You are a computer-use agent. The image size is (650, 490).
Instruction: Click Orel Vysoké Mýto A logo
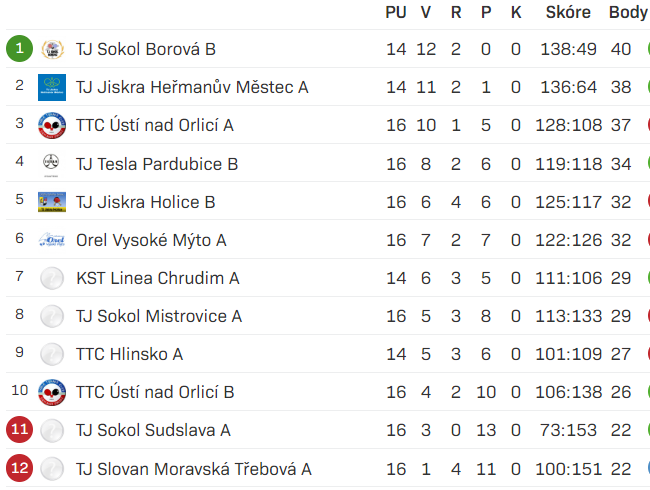52,240
